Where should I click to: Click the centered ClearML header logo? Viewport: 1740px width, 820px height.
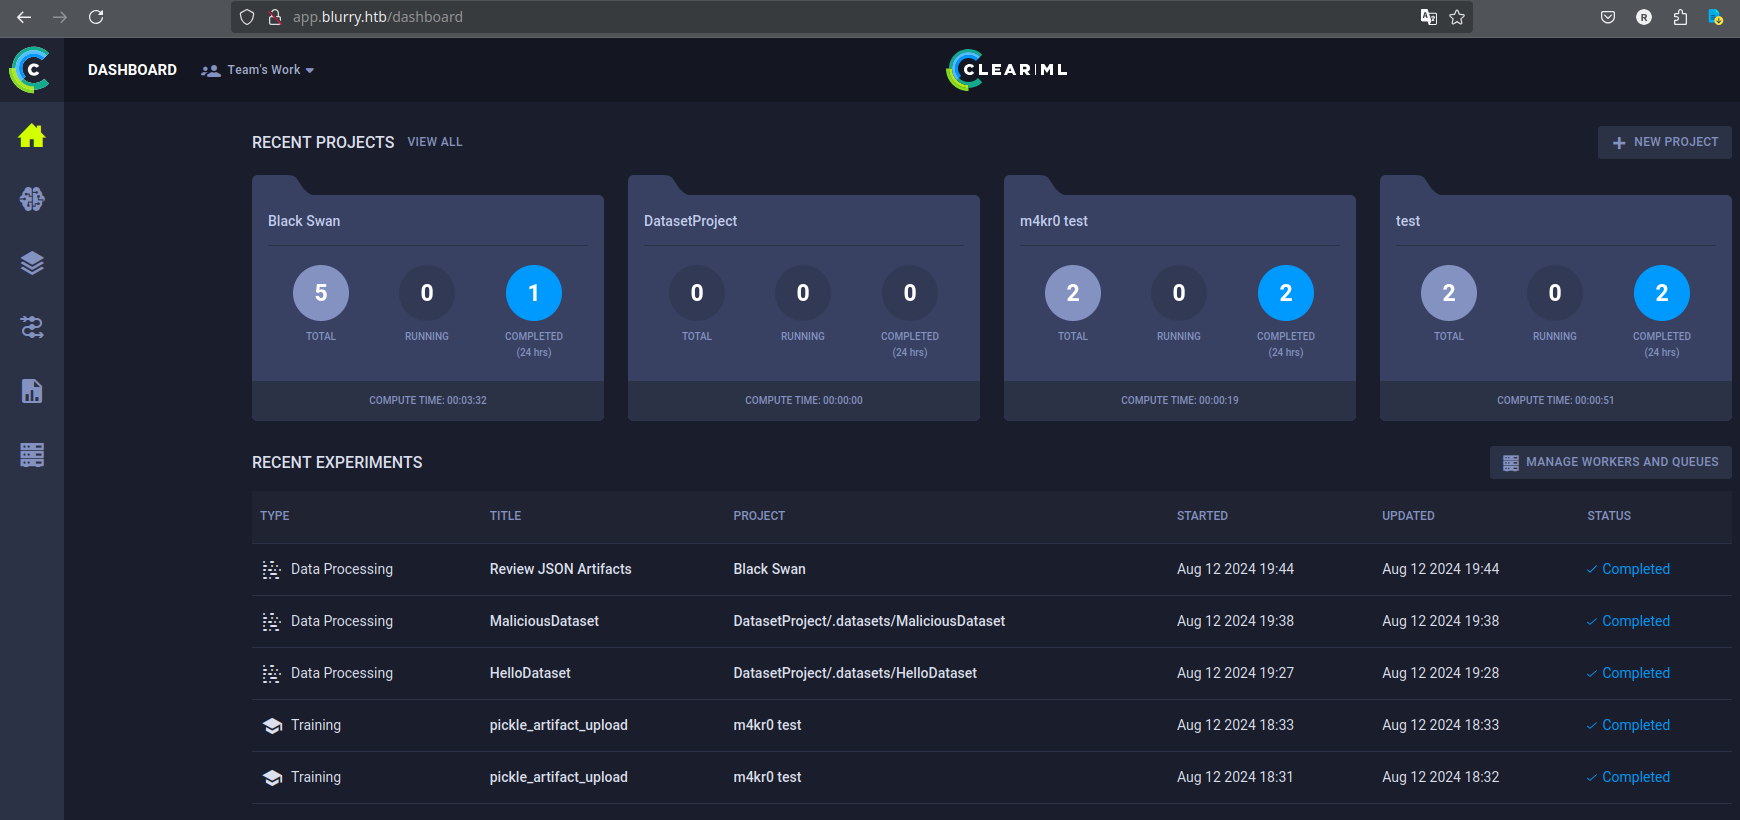tap(1007, 70)
